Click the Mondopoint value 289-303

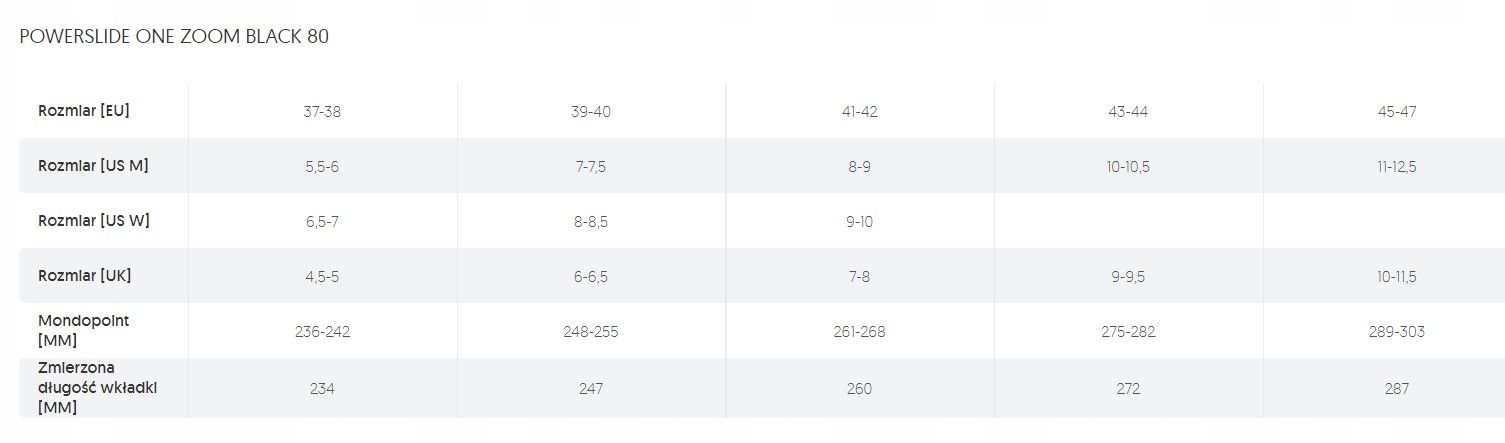point(1397,332)
